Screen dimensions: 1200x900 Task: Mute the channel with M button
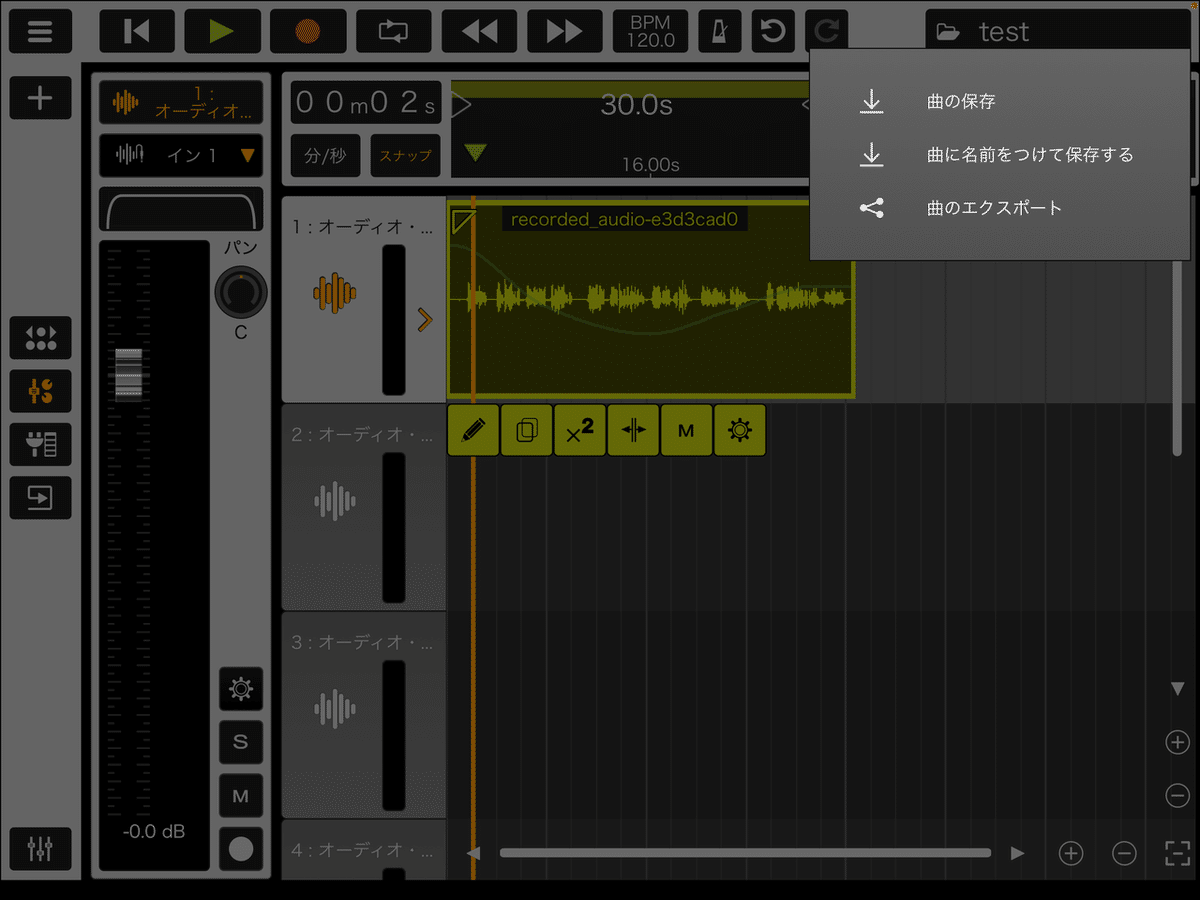click(x=241, y=795)
